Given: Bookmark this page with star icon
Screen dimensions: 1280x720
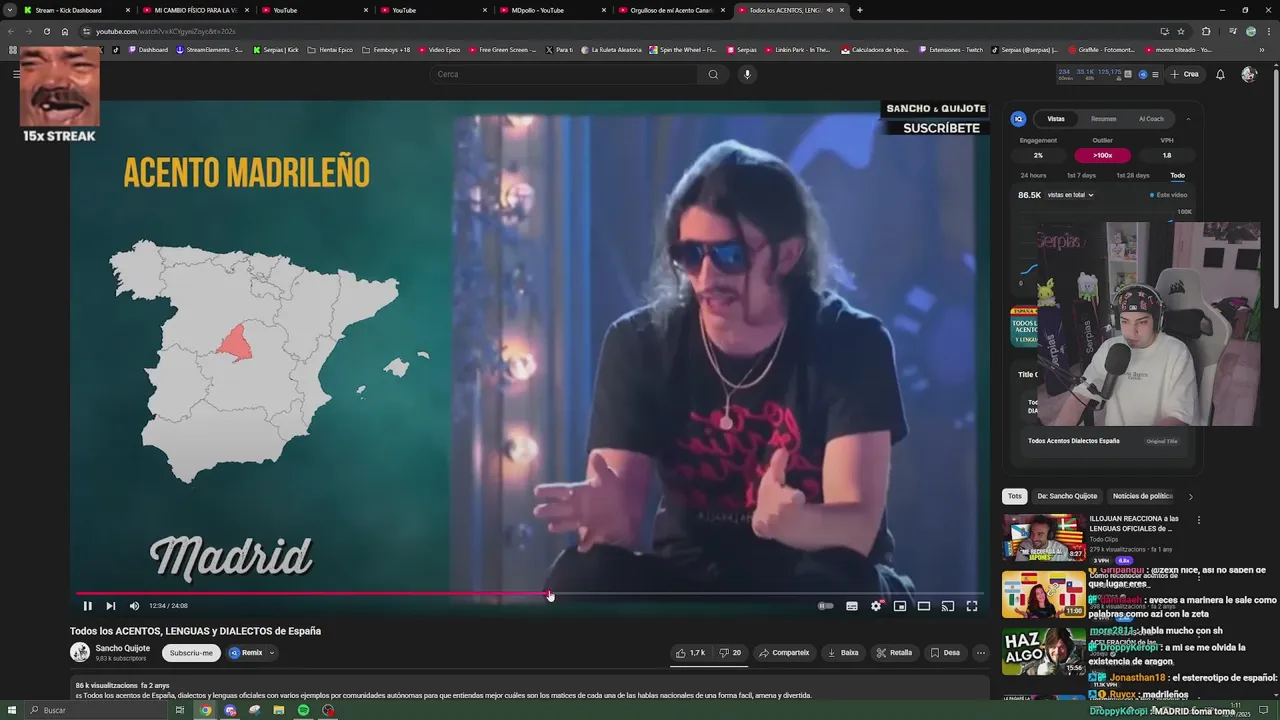Looking at the screenshot, I should click(x=1181, y=31).
